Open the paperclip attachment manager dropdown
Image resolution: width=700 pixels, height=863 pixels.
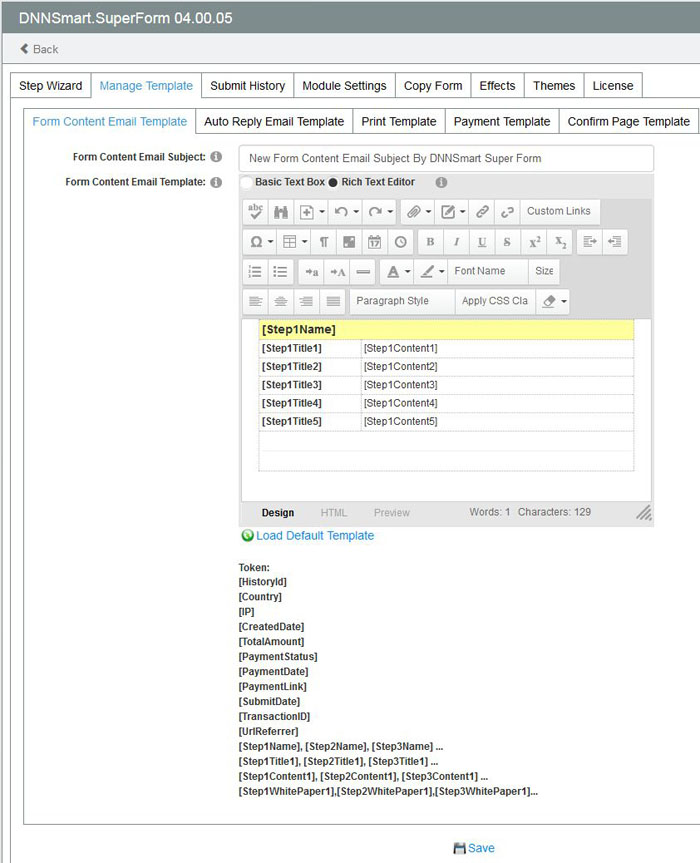point(419,212)
